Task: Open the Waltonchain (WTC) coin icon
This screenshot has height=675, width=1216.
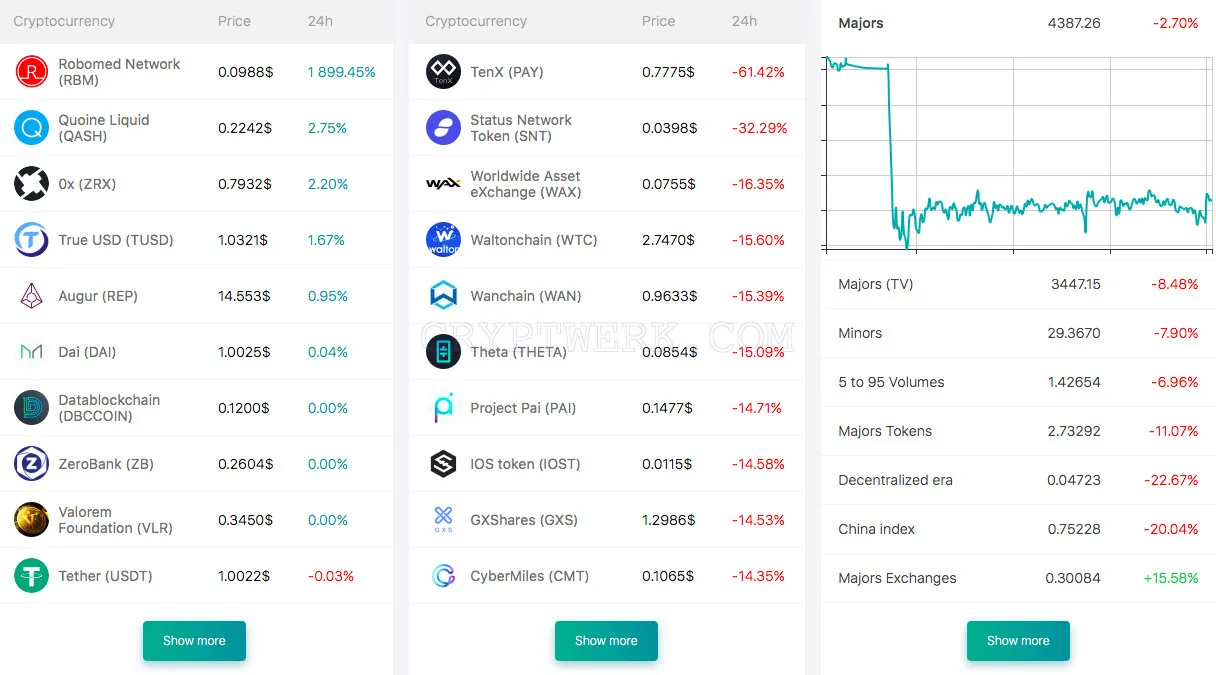Action: click(444, 240)
